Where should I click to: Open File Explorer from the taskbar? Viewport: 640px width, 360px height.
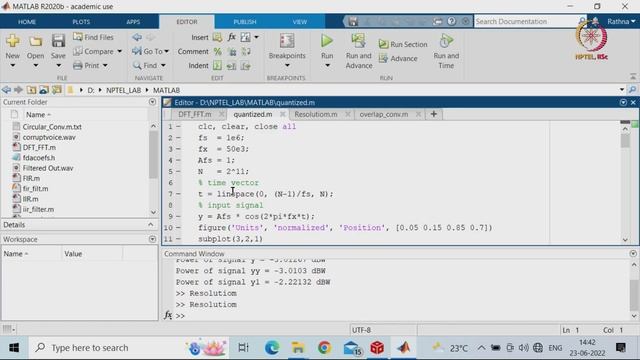click(298, 348)
